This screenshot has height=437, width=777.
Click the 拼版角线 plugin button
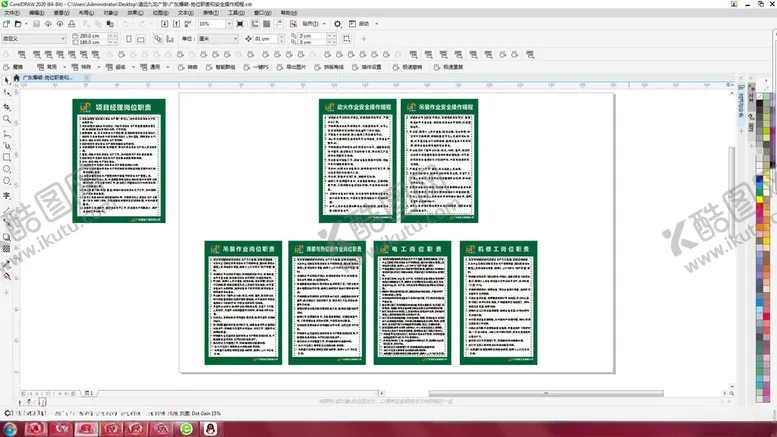click(x=329, y=67)
